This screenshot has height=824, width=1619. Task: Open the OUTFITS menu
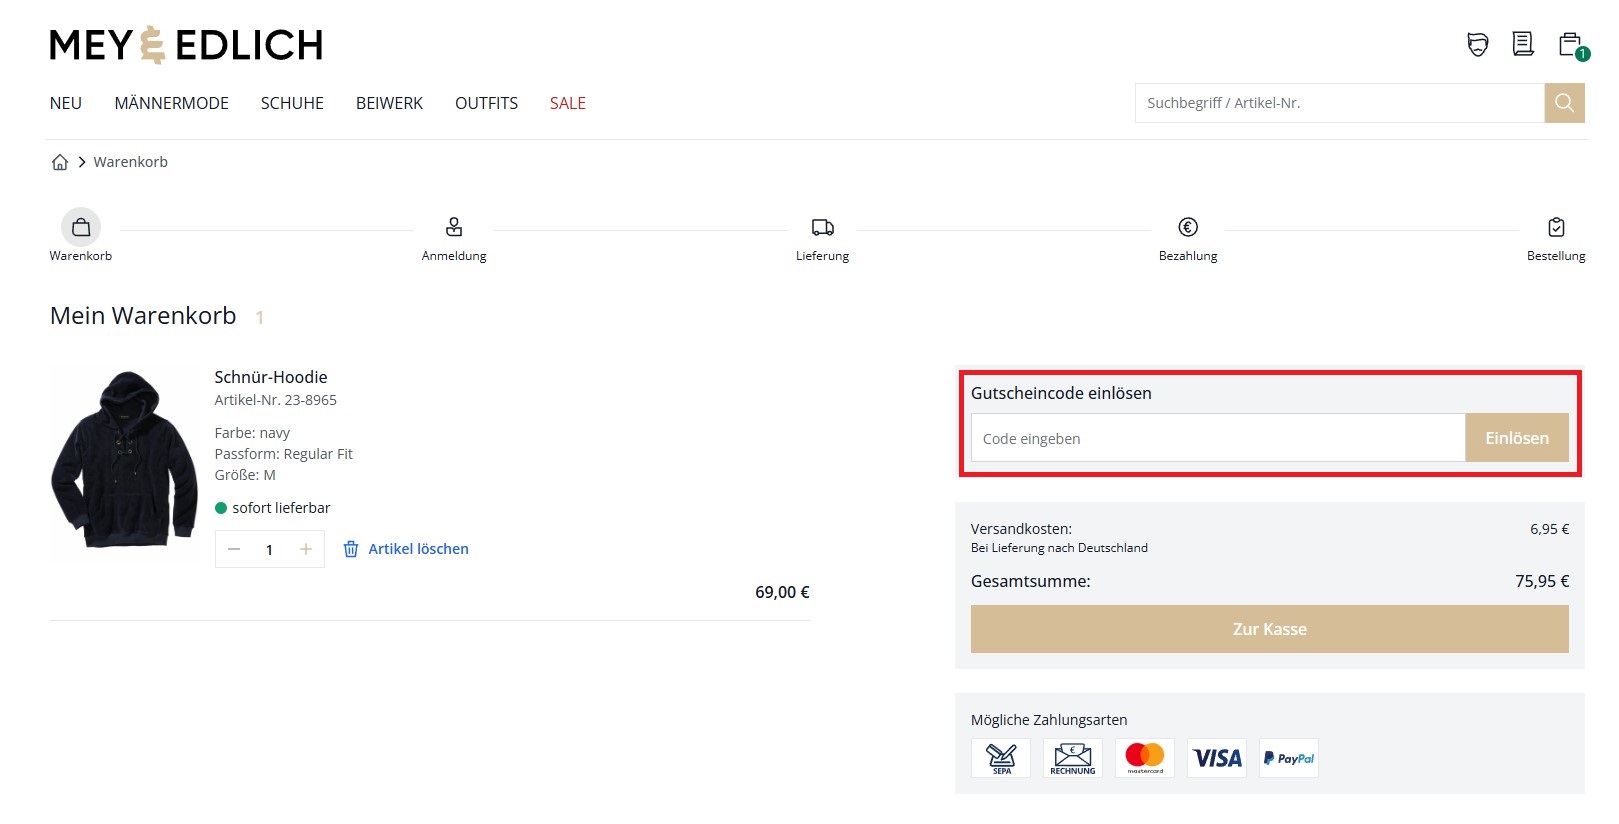[x=486, y=103]
